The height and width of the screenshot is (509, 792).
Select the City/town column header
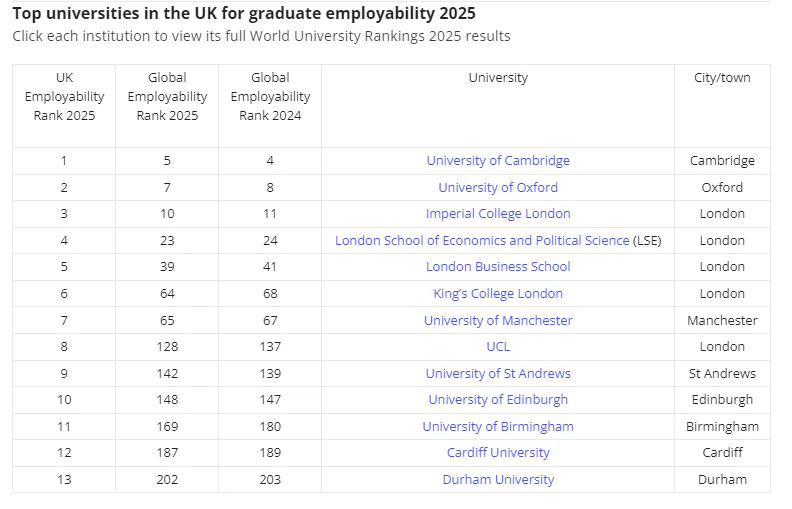pyautogui.click(x=722, y=78)
